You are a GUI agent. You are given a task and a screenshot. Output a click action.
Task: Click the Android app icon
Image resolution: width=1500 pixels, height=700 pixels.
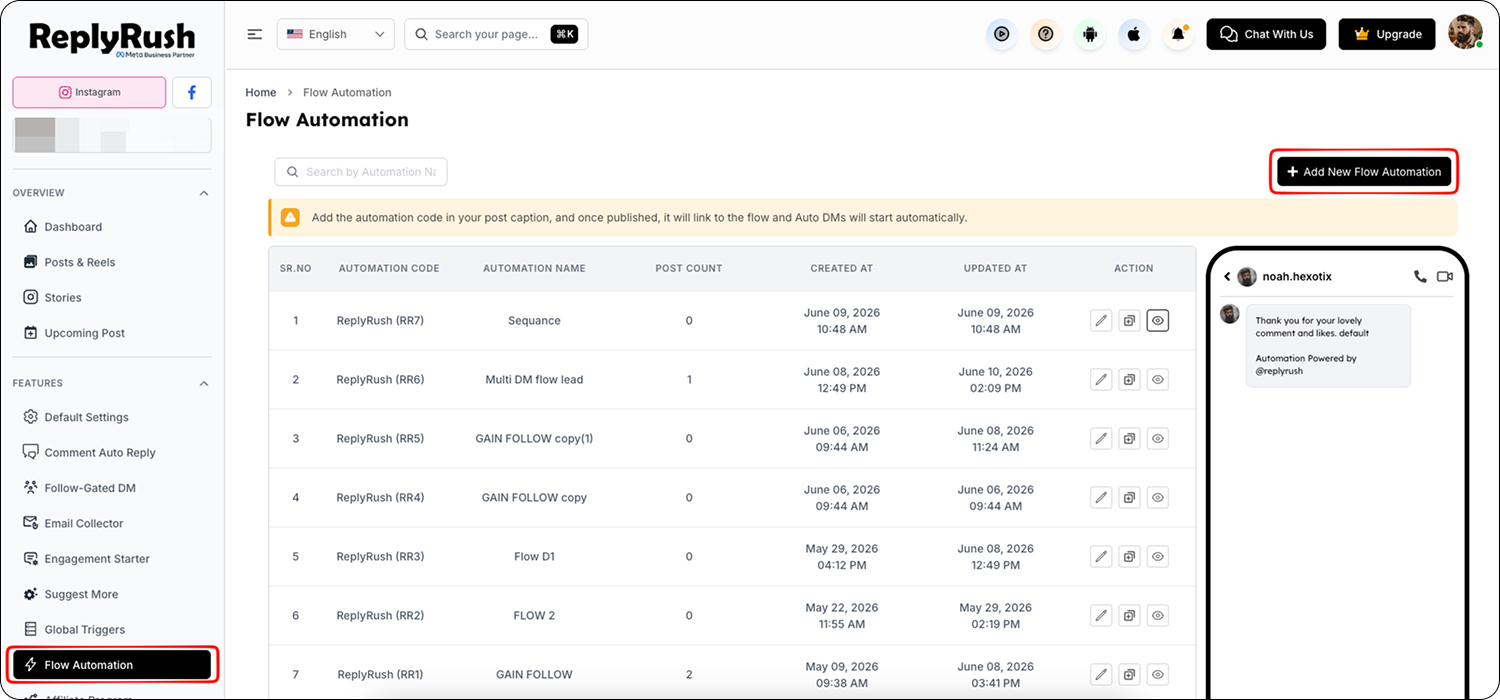tap(1090, 34)
